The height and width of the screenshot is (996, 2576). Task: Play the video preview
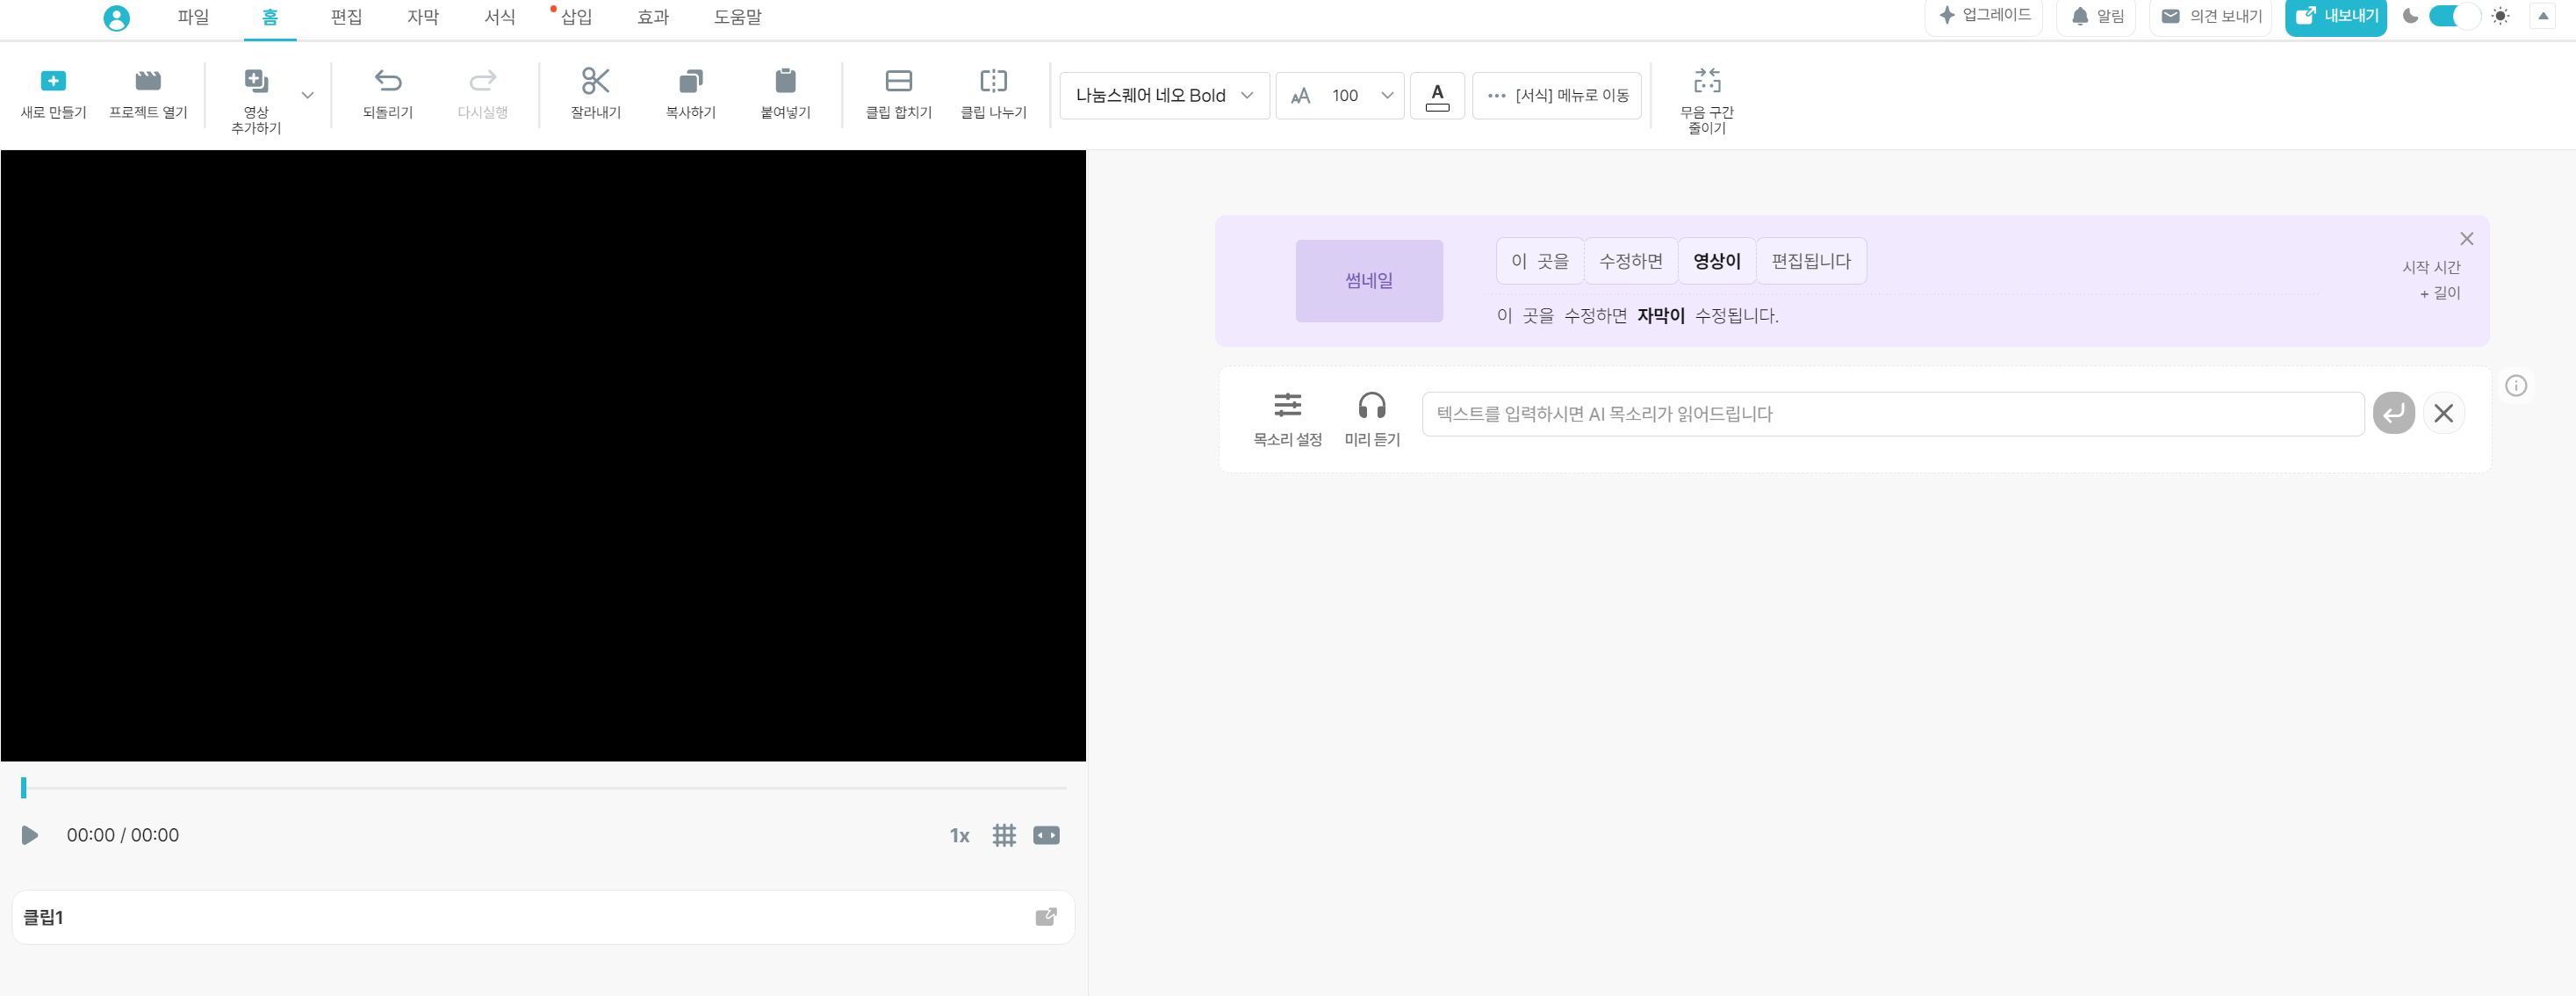30,835
